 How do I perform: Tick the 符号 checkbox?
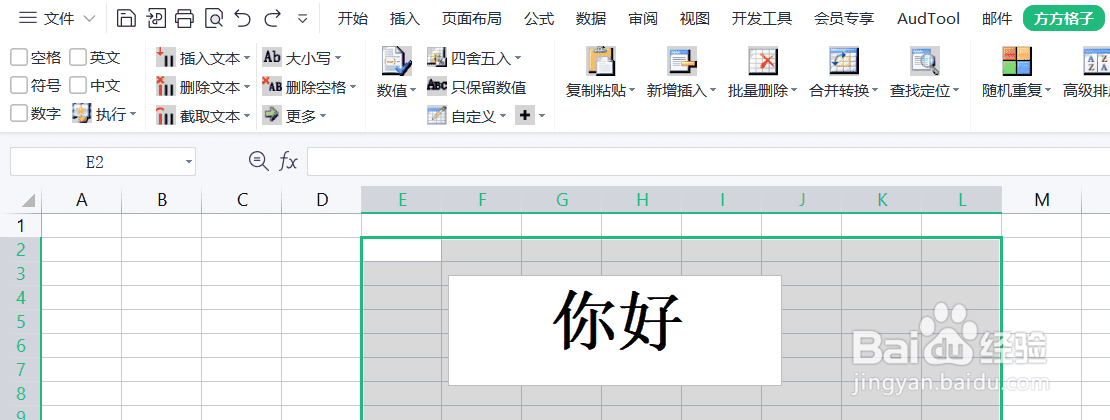(x=19, y=86)
